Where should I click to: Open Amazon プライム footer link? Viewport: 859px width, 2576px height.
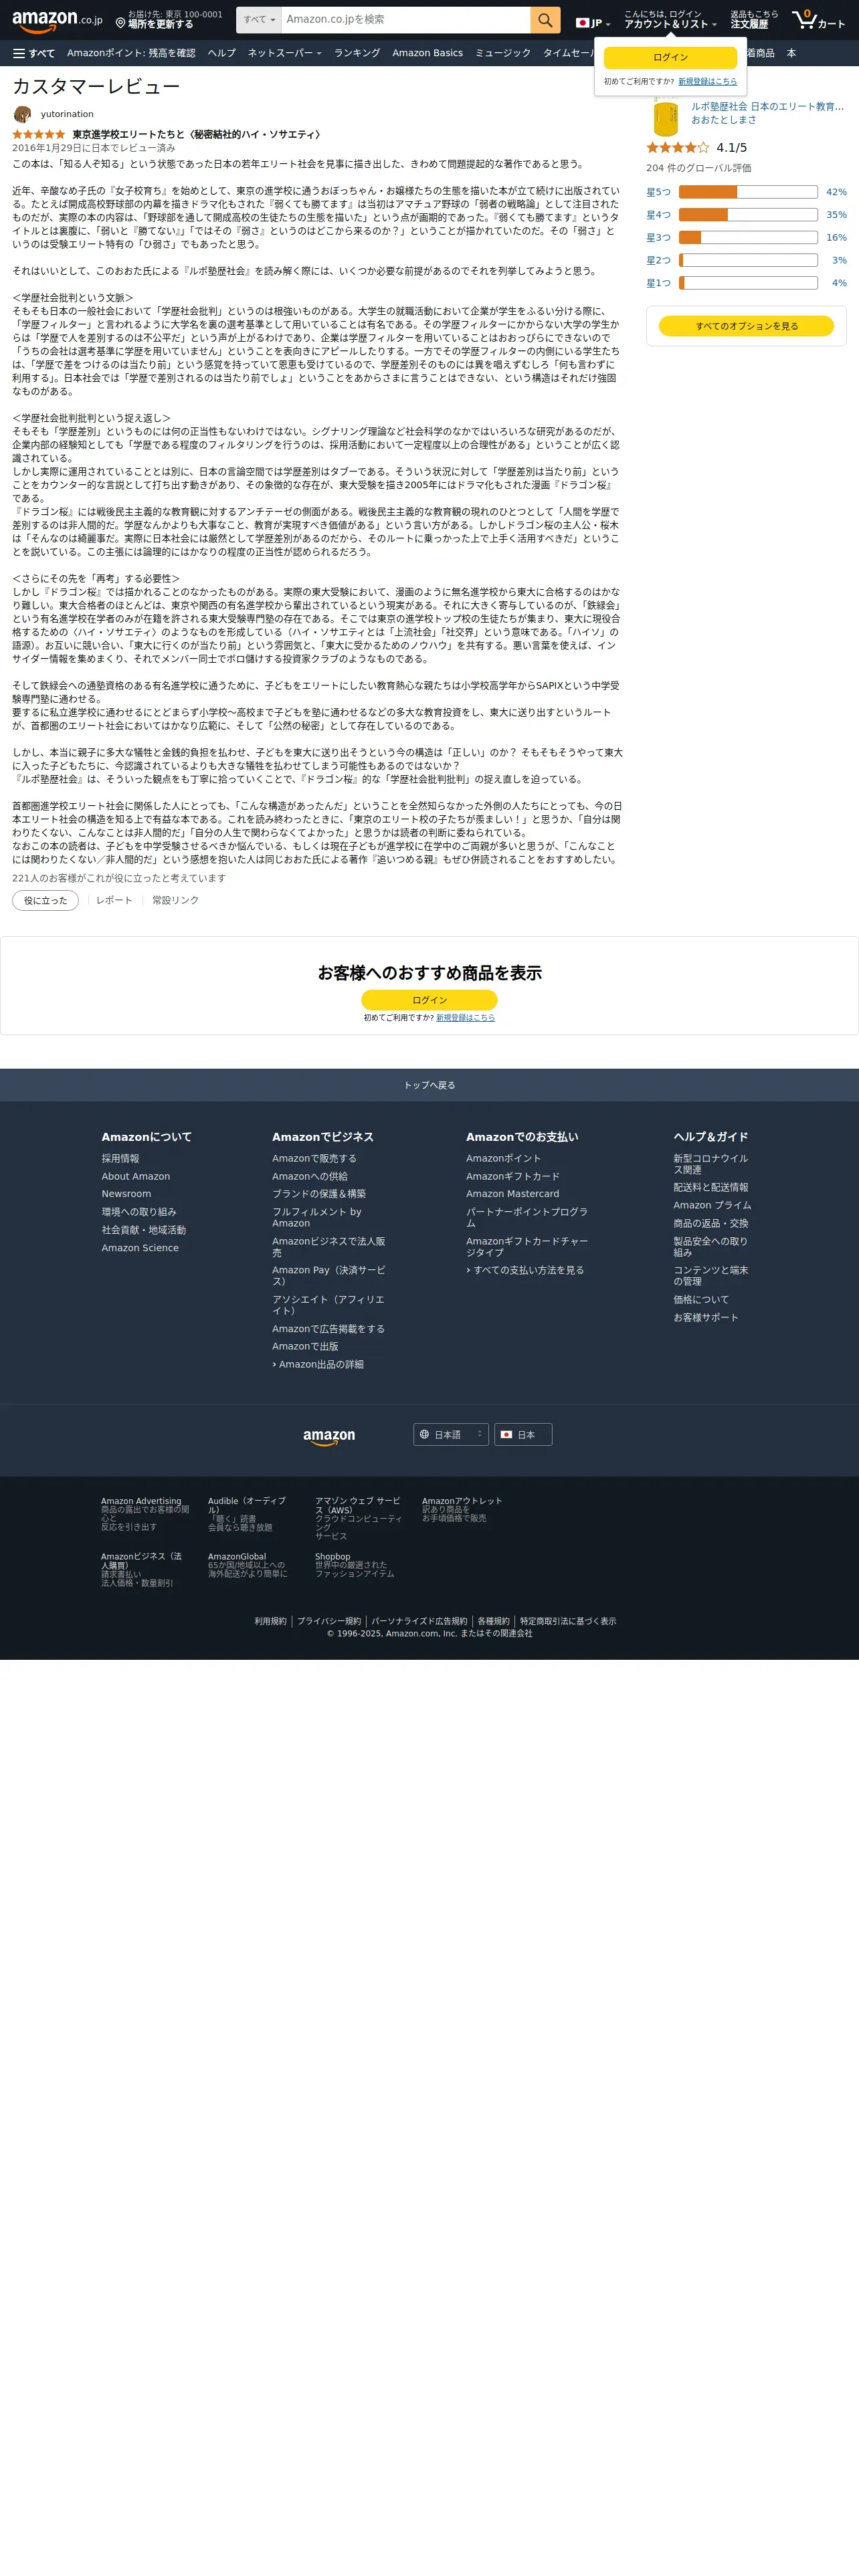click(x=712, y=1206)
